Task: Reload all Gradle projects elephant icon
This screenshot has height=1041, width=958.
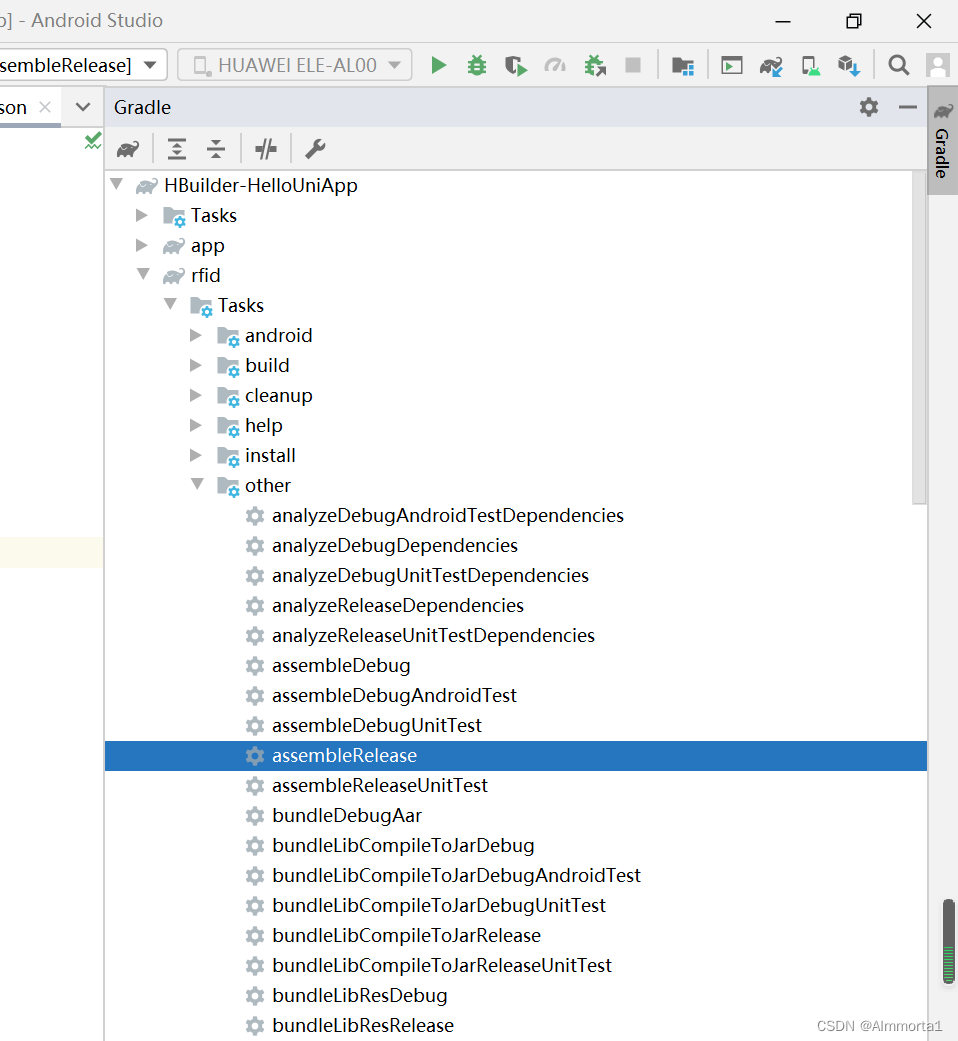Action: 128,149
